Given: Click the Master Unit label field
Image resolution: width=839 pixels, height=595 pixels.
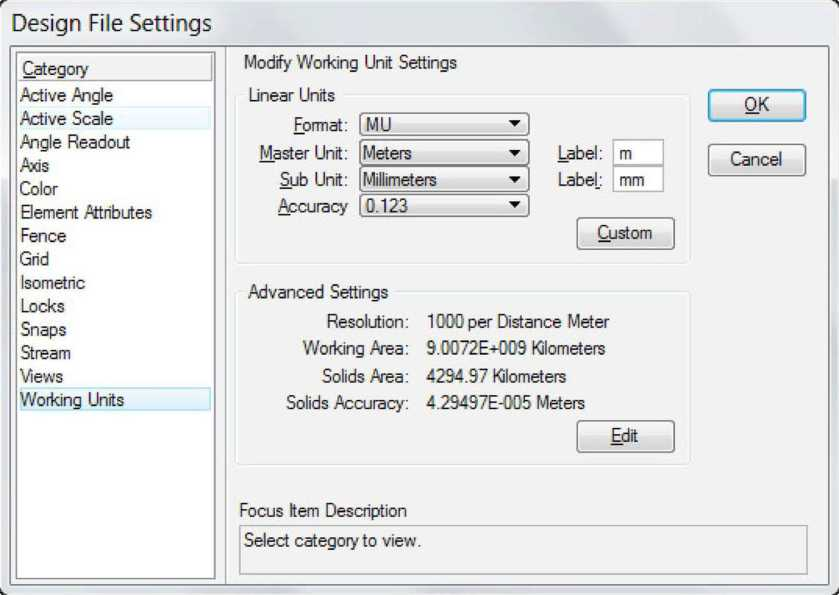Looking at the screenshot, I should [x=638, y=153].
